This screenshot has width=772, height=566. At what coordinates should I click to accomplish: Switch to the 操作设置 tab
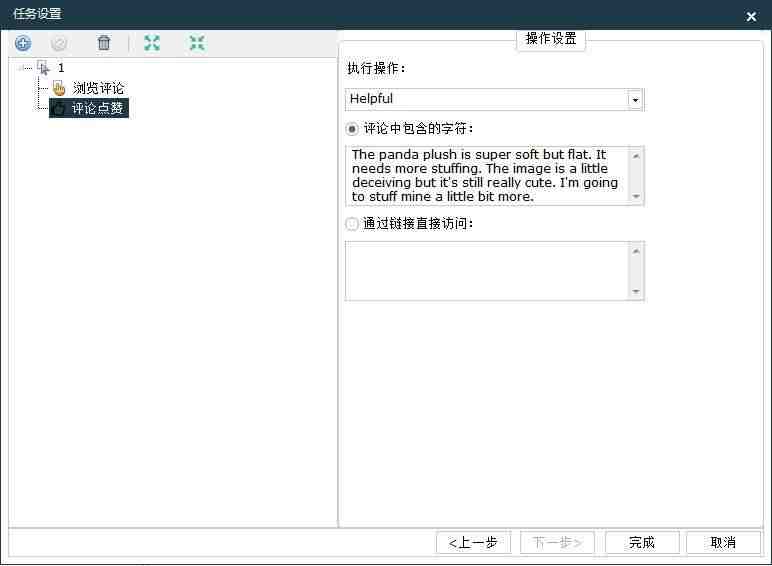551,39
